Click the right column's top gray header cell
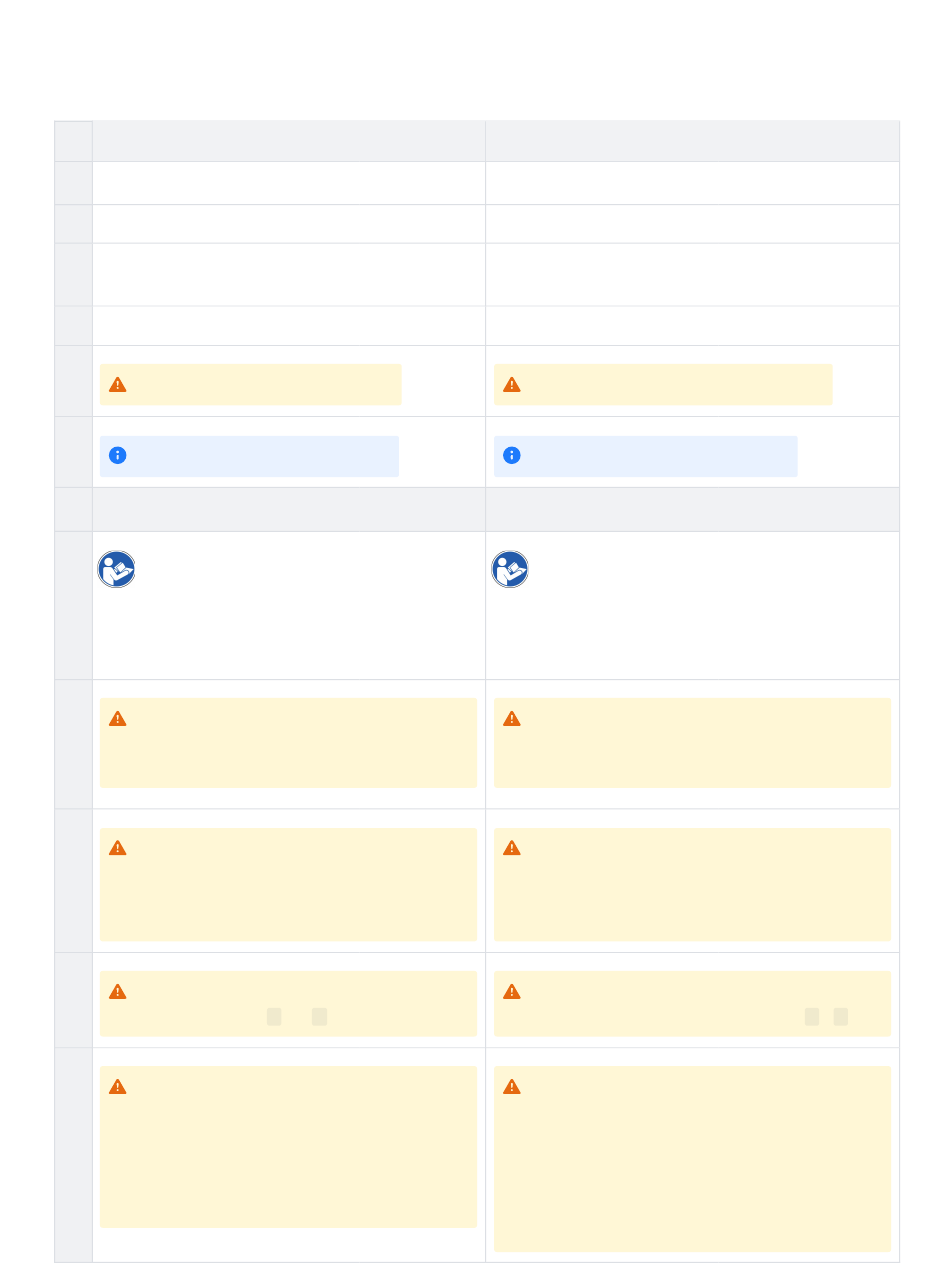Viewport: 950px width, 1267px height. point(692,141)
